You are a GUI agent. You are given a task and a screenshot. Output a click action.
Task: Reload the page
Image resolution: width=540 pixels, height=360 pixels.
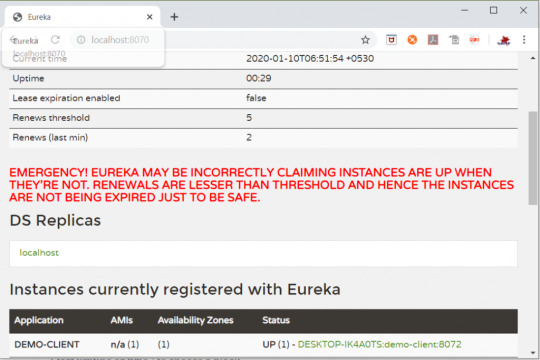(x=55, y=40)
